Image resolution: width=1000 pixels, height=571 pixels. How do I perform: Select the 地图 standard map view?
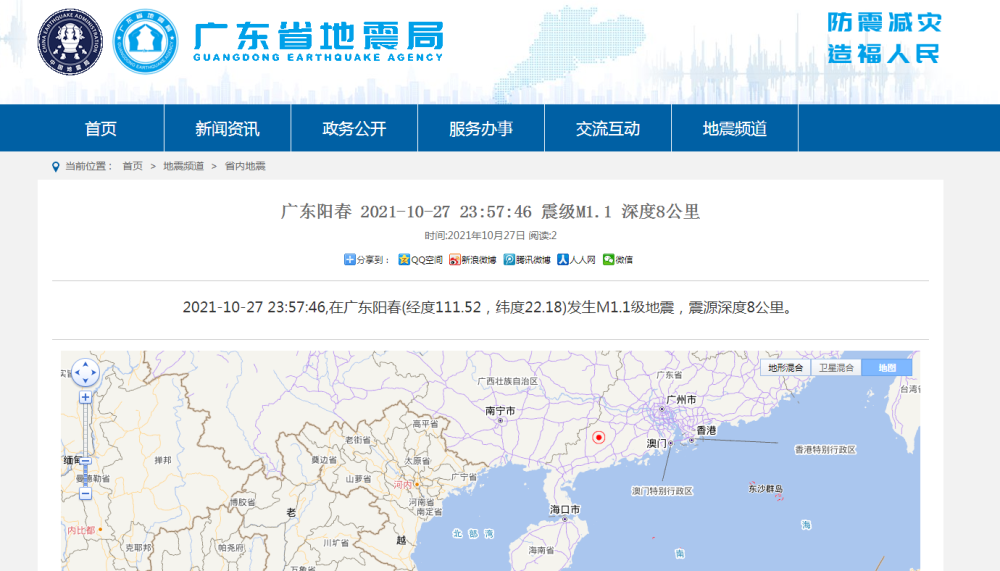pos(887,367)
